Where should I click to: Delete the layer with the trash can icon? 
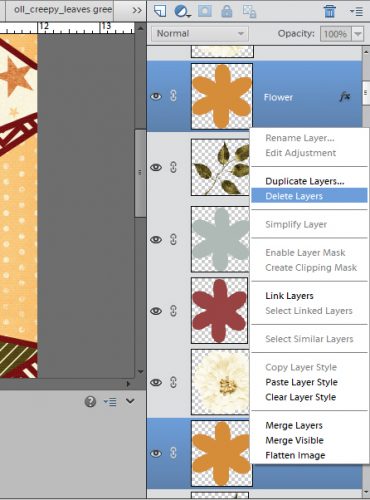[x=329, y=11]
